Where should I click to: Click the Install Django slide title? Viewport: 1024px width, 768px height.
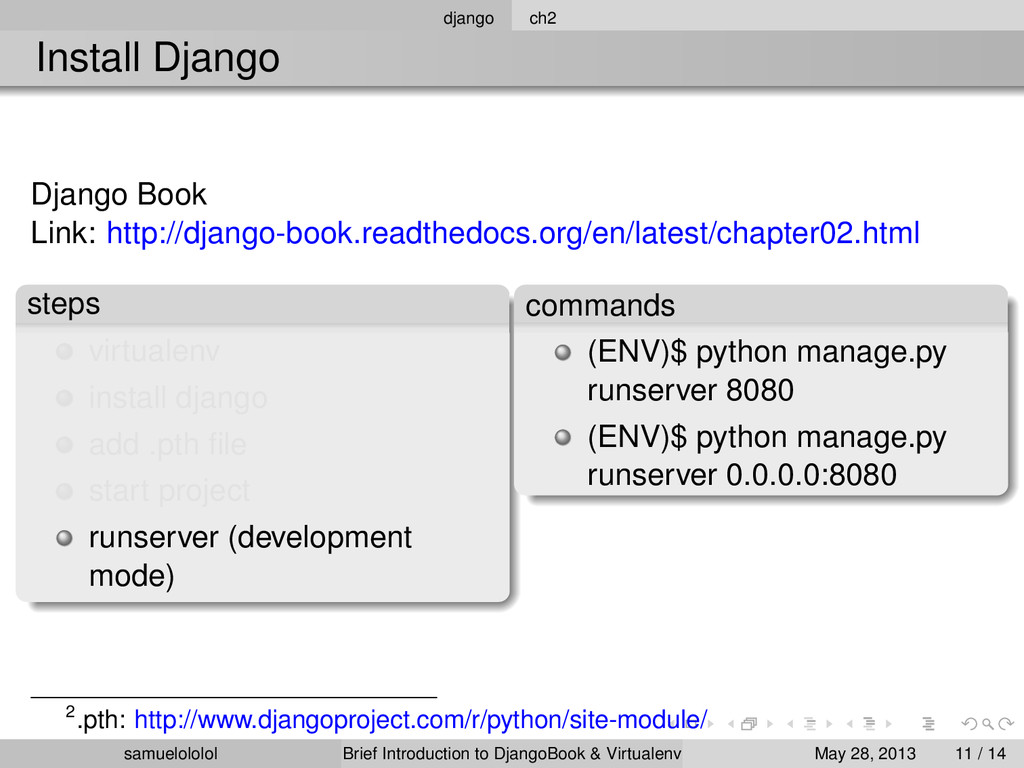pyautogui.click(x=157, y=57)
